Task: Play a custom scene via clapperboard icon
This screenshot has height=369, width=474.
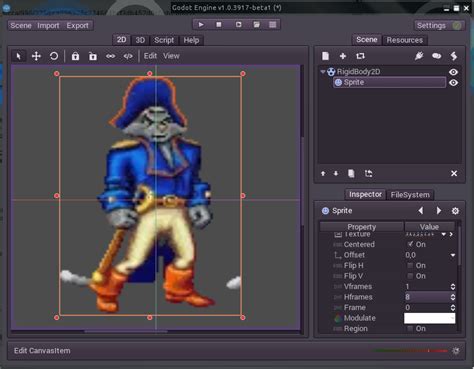Action: point(256,25)
